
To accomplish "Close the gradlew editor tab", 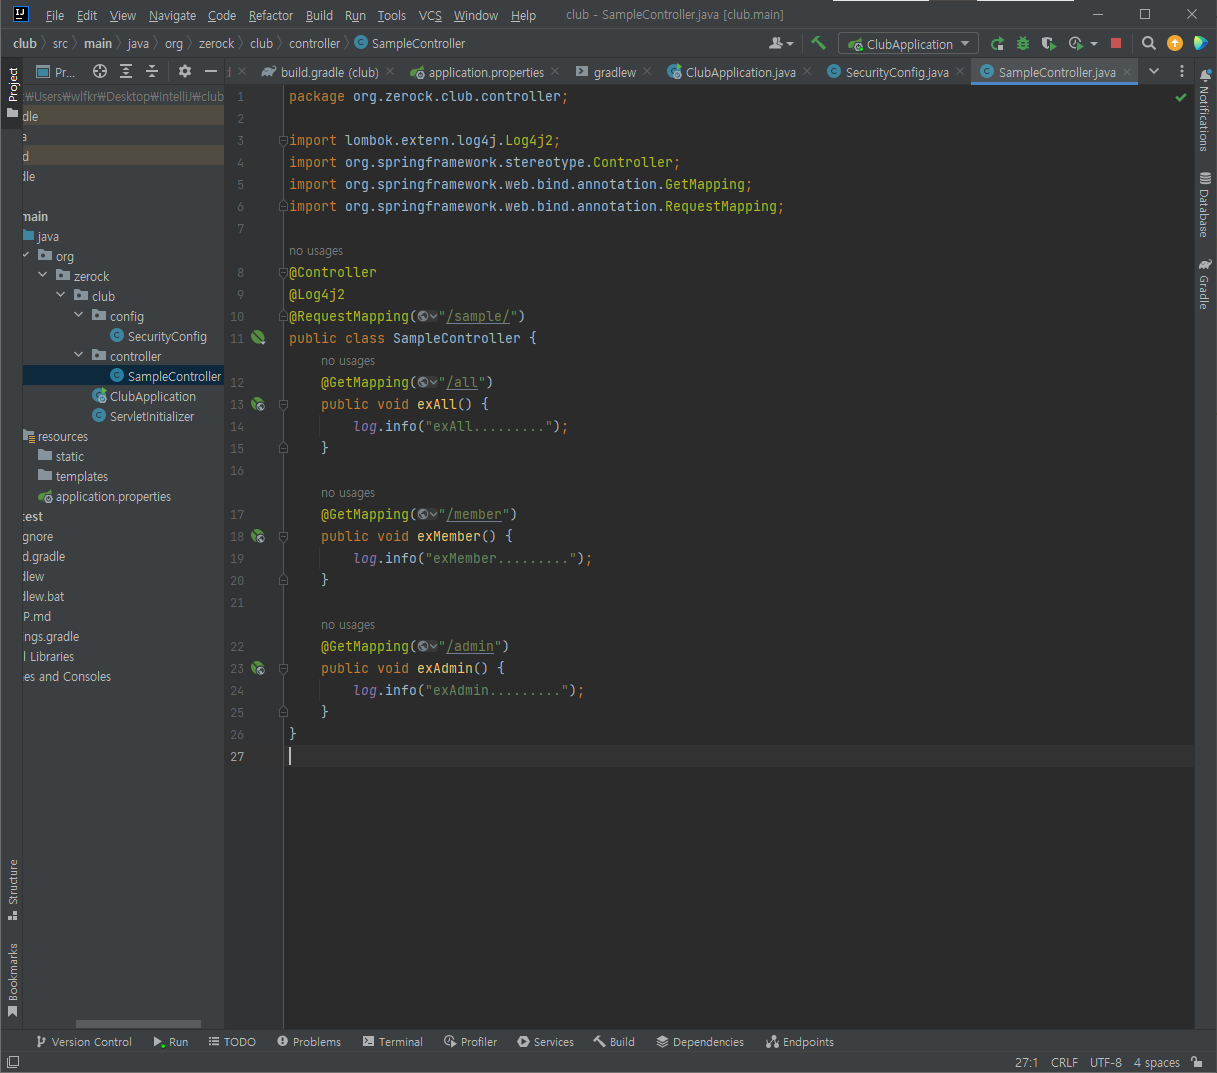I will coord(647,71).
